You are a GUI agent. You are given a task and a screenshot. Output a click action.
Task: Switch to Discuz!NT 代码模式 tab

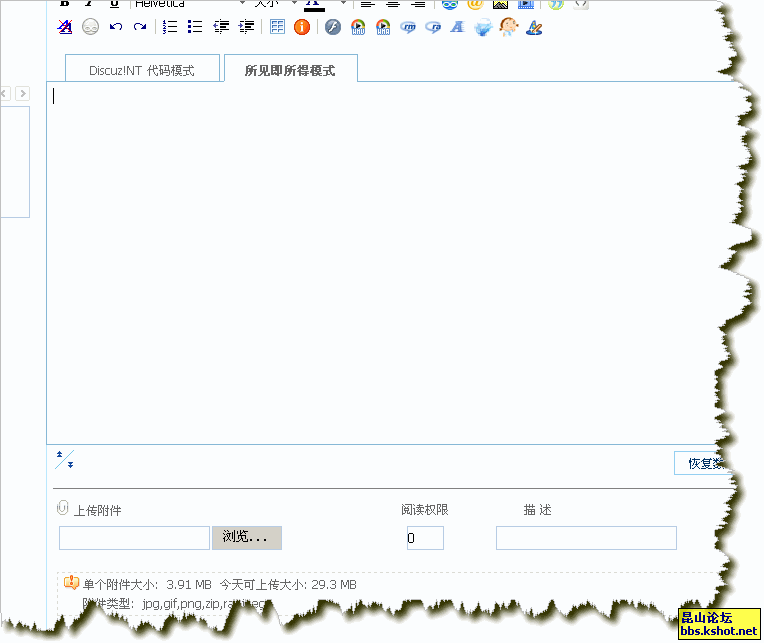pyautogui.click(x=141, y=70)
